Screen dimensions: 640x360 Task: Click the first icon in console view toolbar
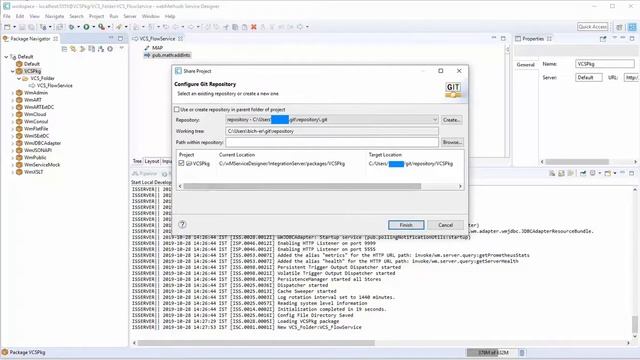pyautogui.click(x=552, y=173)
